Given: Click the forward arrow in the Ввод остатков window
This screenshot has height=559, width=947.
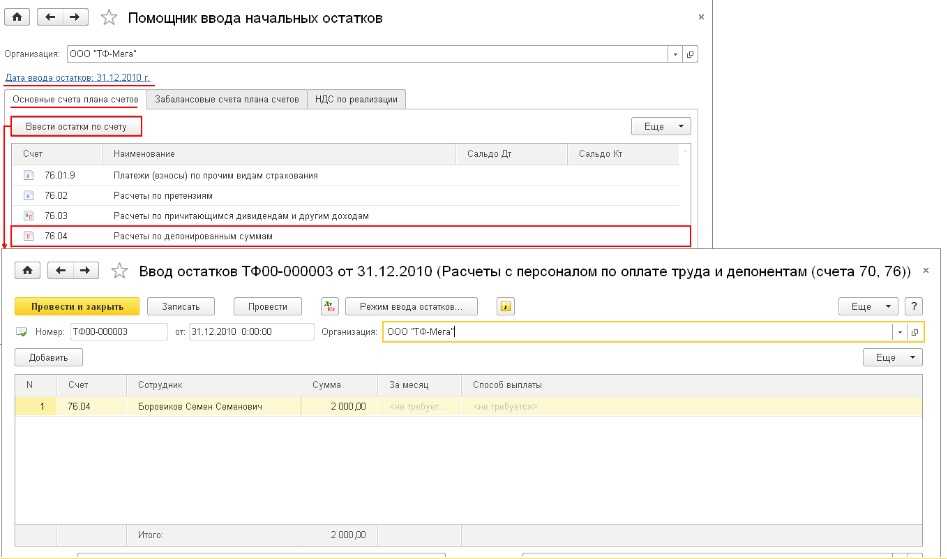Looking at the screenshot, I should (87, 270).
